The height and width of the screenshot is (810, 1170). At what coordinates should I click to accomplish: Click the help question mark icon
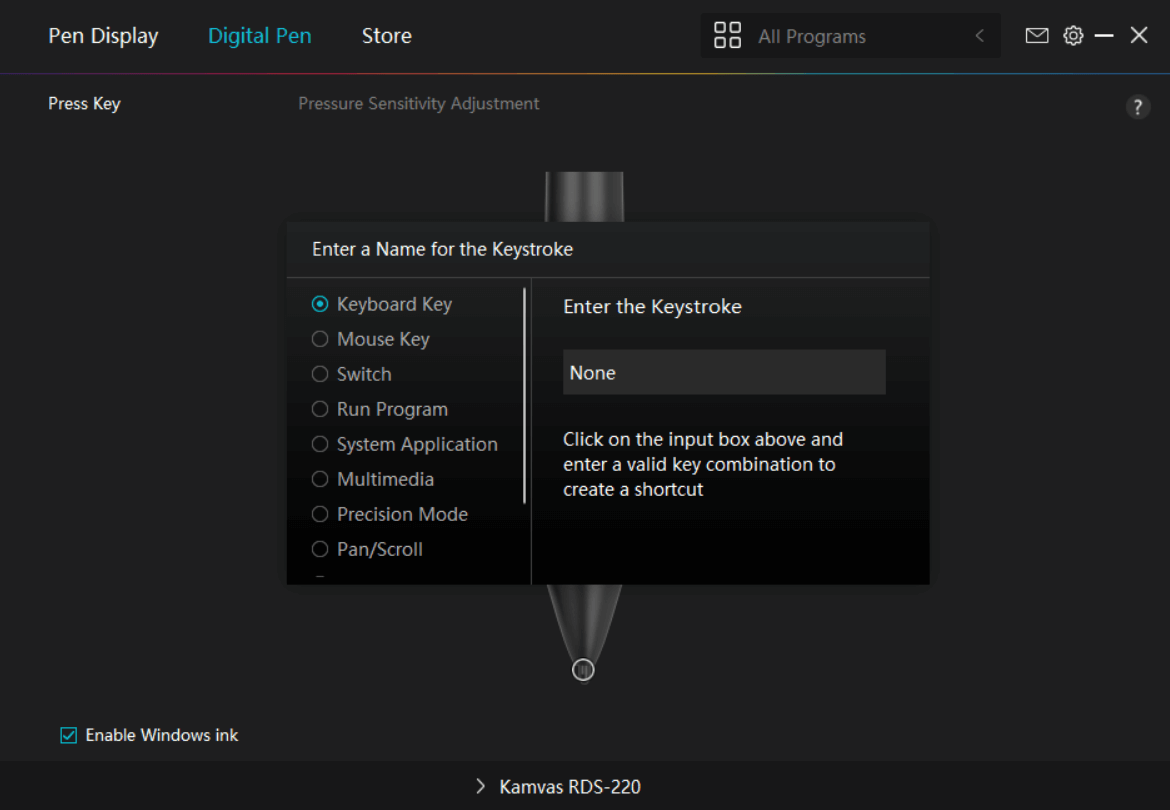pos(1137,107)
